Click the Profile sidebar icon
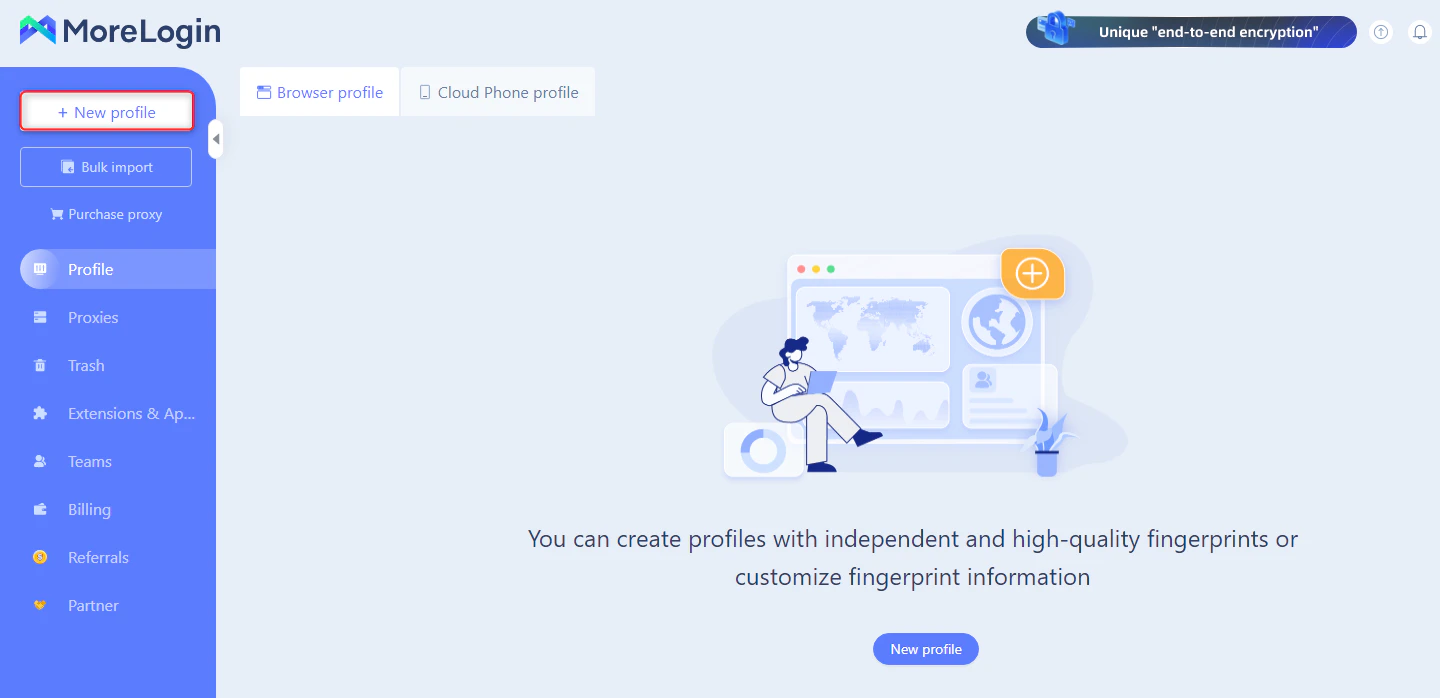Viewport: 1440px width, 698px height. coord(40,269)
